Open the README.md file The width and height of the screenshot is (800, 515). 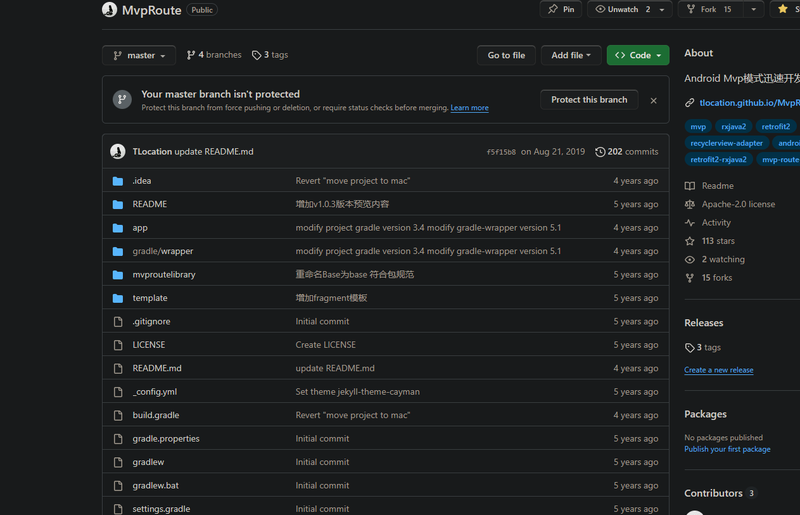point(157,368)
